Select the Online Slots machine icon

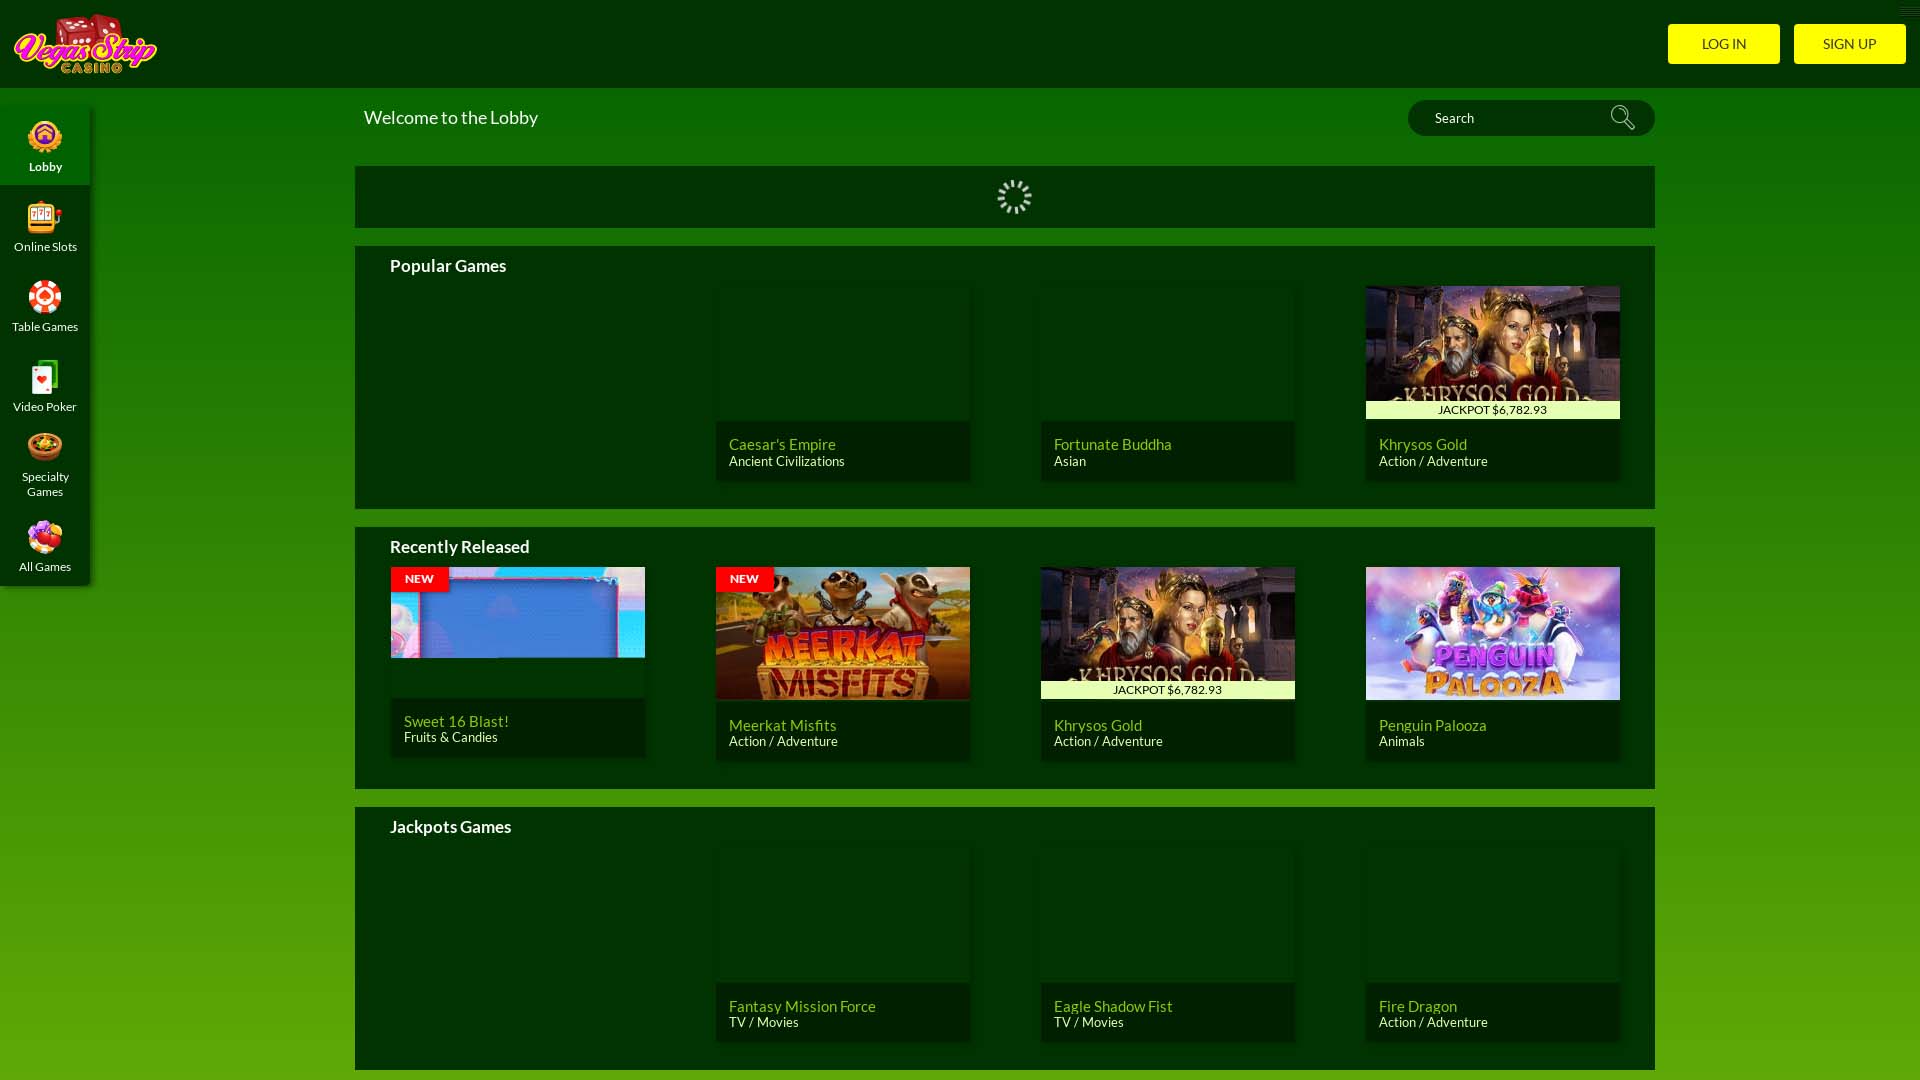tap(45, 217)
